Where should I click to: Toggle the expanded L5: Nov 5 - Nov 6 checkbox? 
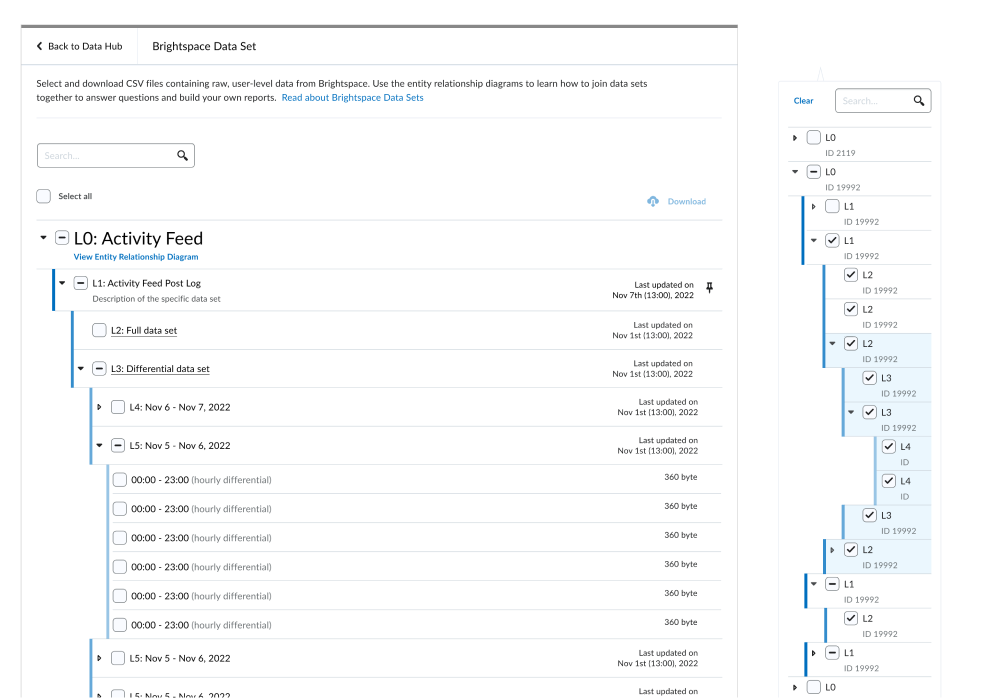pos(118,445)
